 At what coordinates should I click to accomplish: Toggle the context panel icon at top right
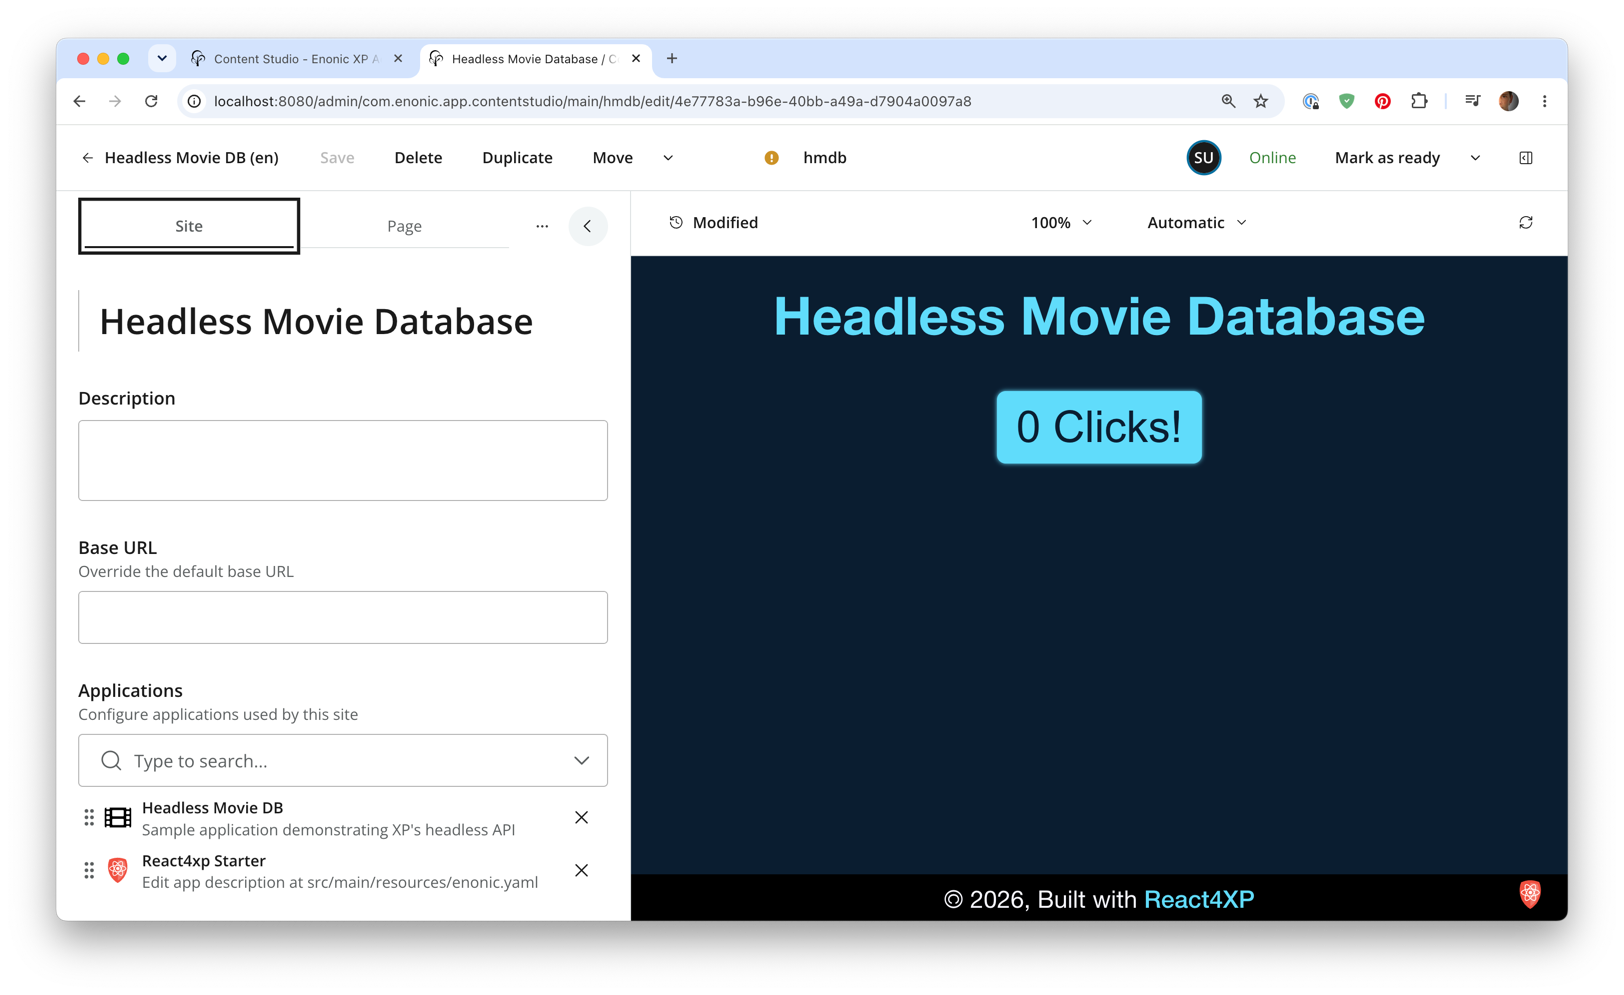(x=1526, y=158)
